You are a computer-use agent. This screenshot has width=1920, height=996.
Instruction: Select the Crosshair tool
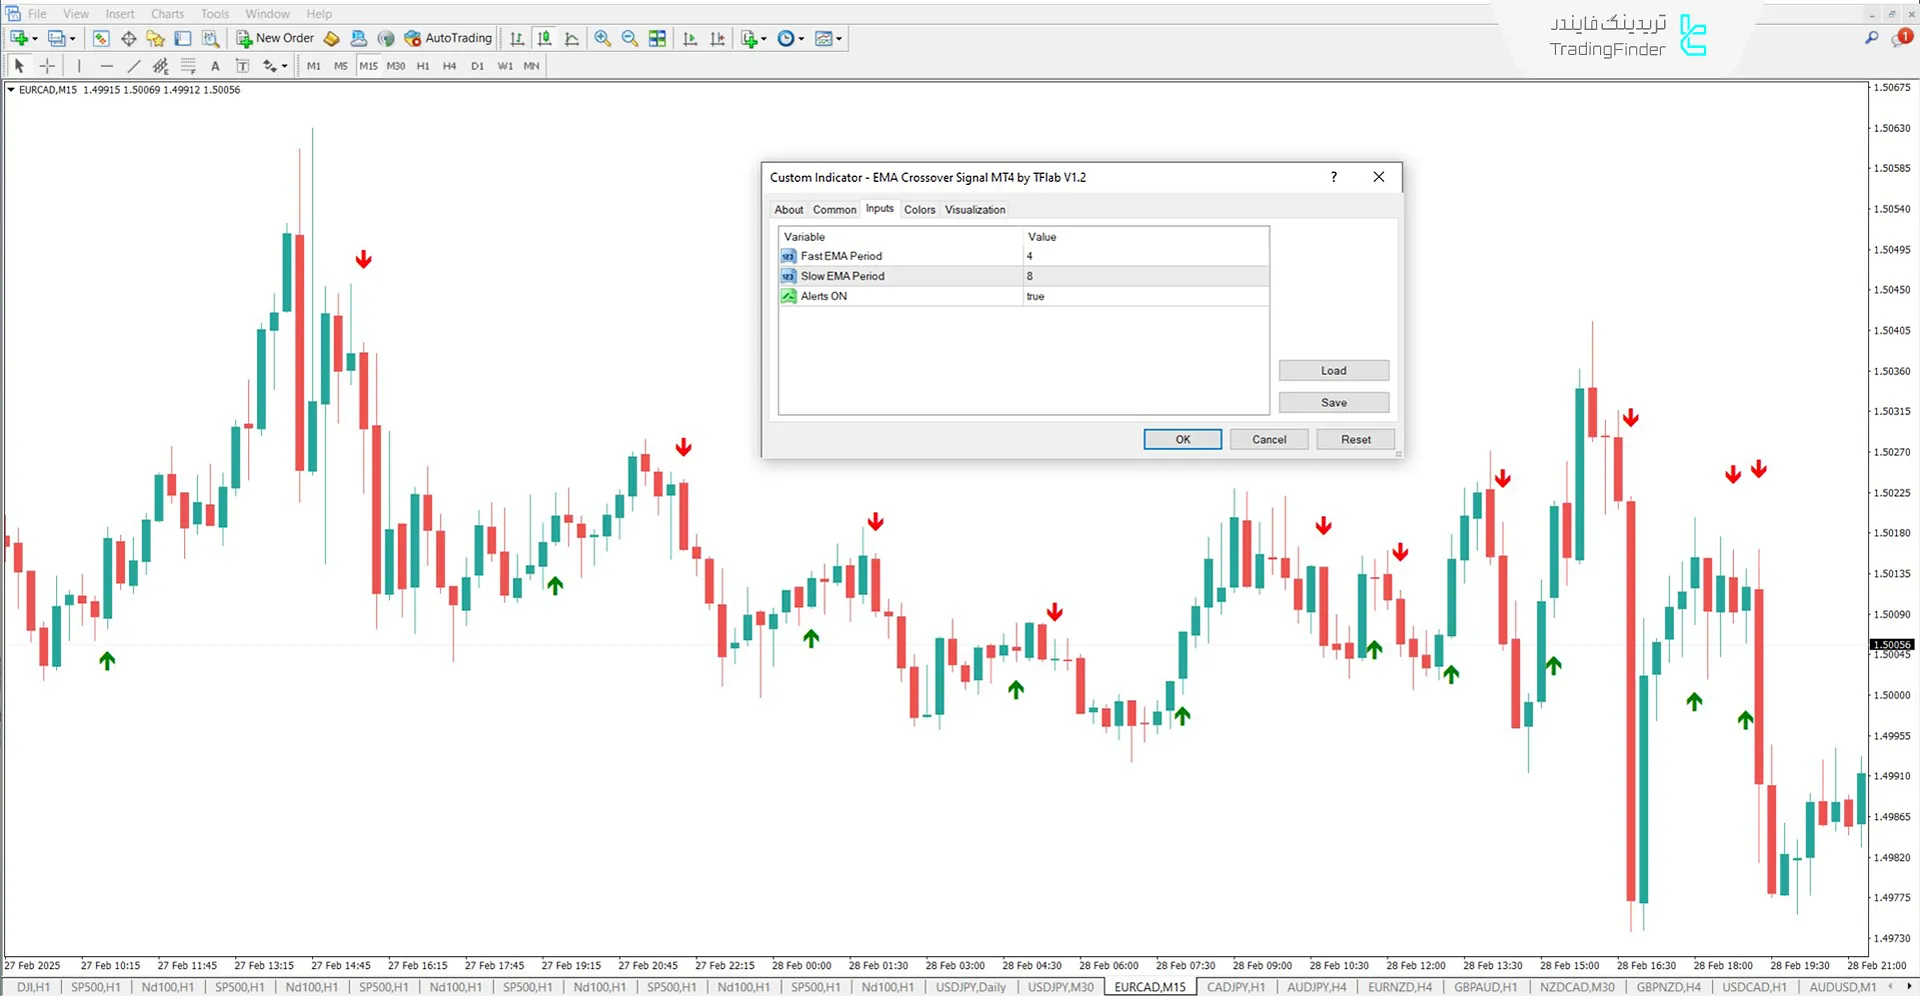(x=47, y=65)
